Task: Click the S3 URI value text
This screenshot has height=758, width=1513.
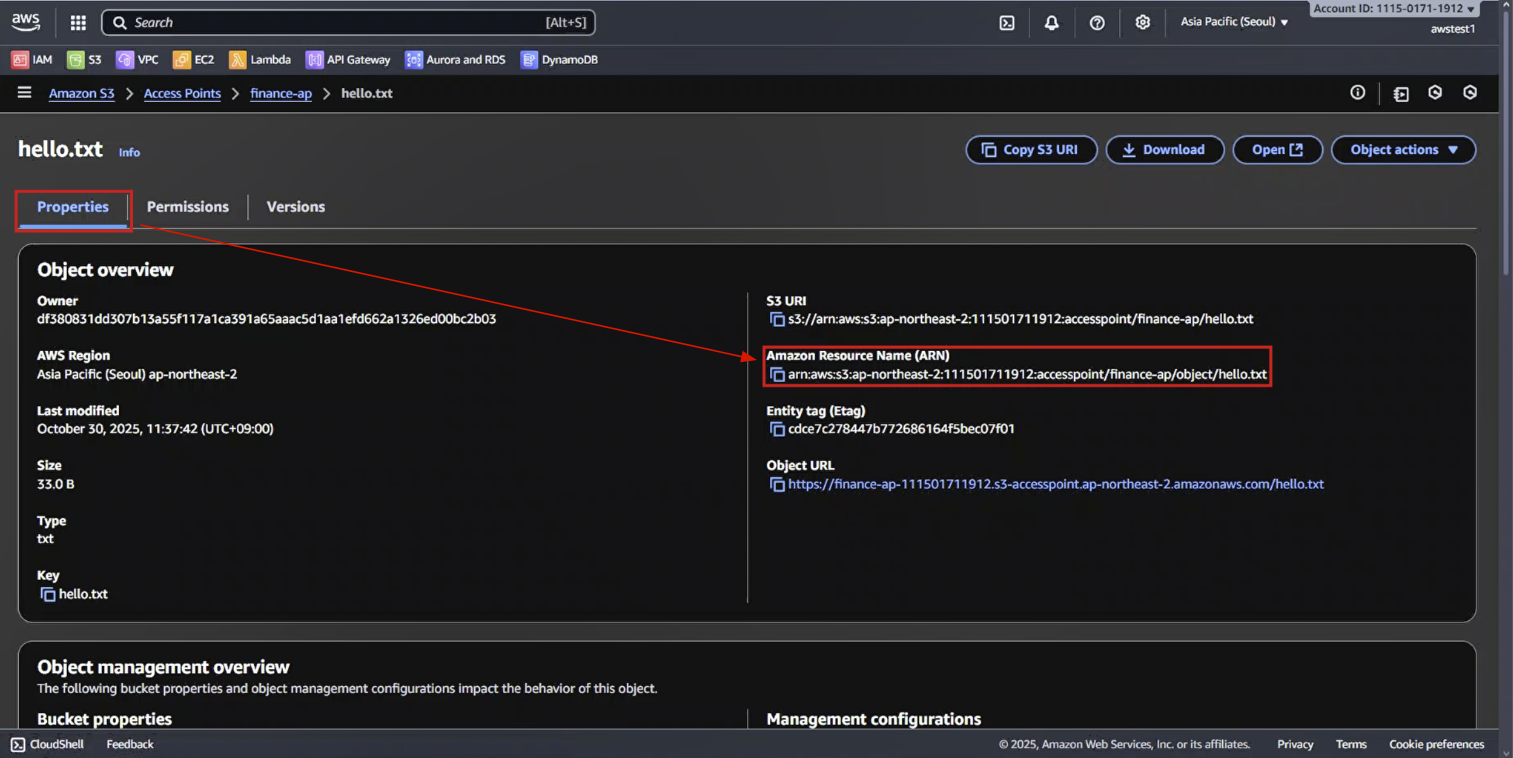Action: pyautogui.click(x=1021, y=319)
